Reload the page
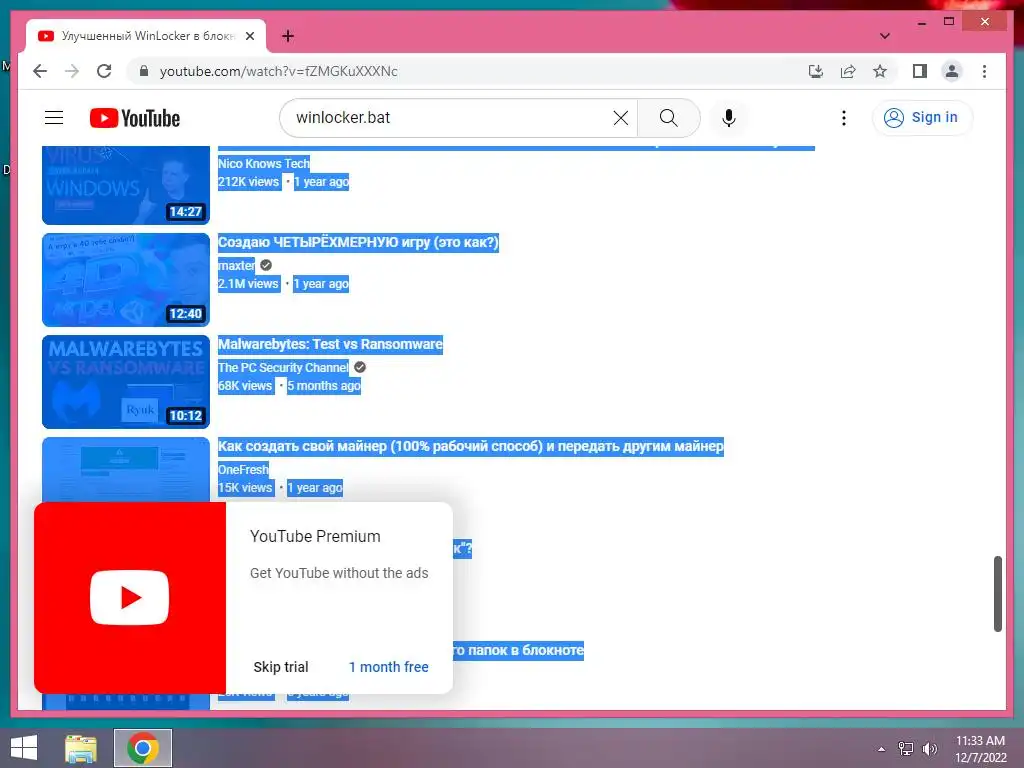This screenshot has height=768, width=1024. coord(104,71)
